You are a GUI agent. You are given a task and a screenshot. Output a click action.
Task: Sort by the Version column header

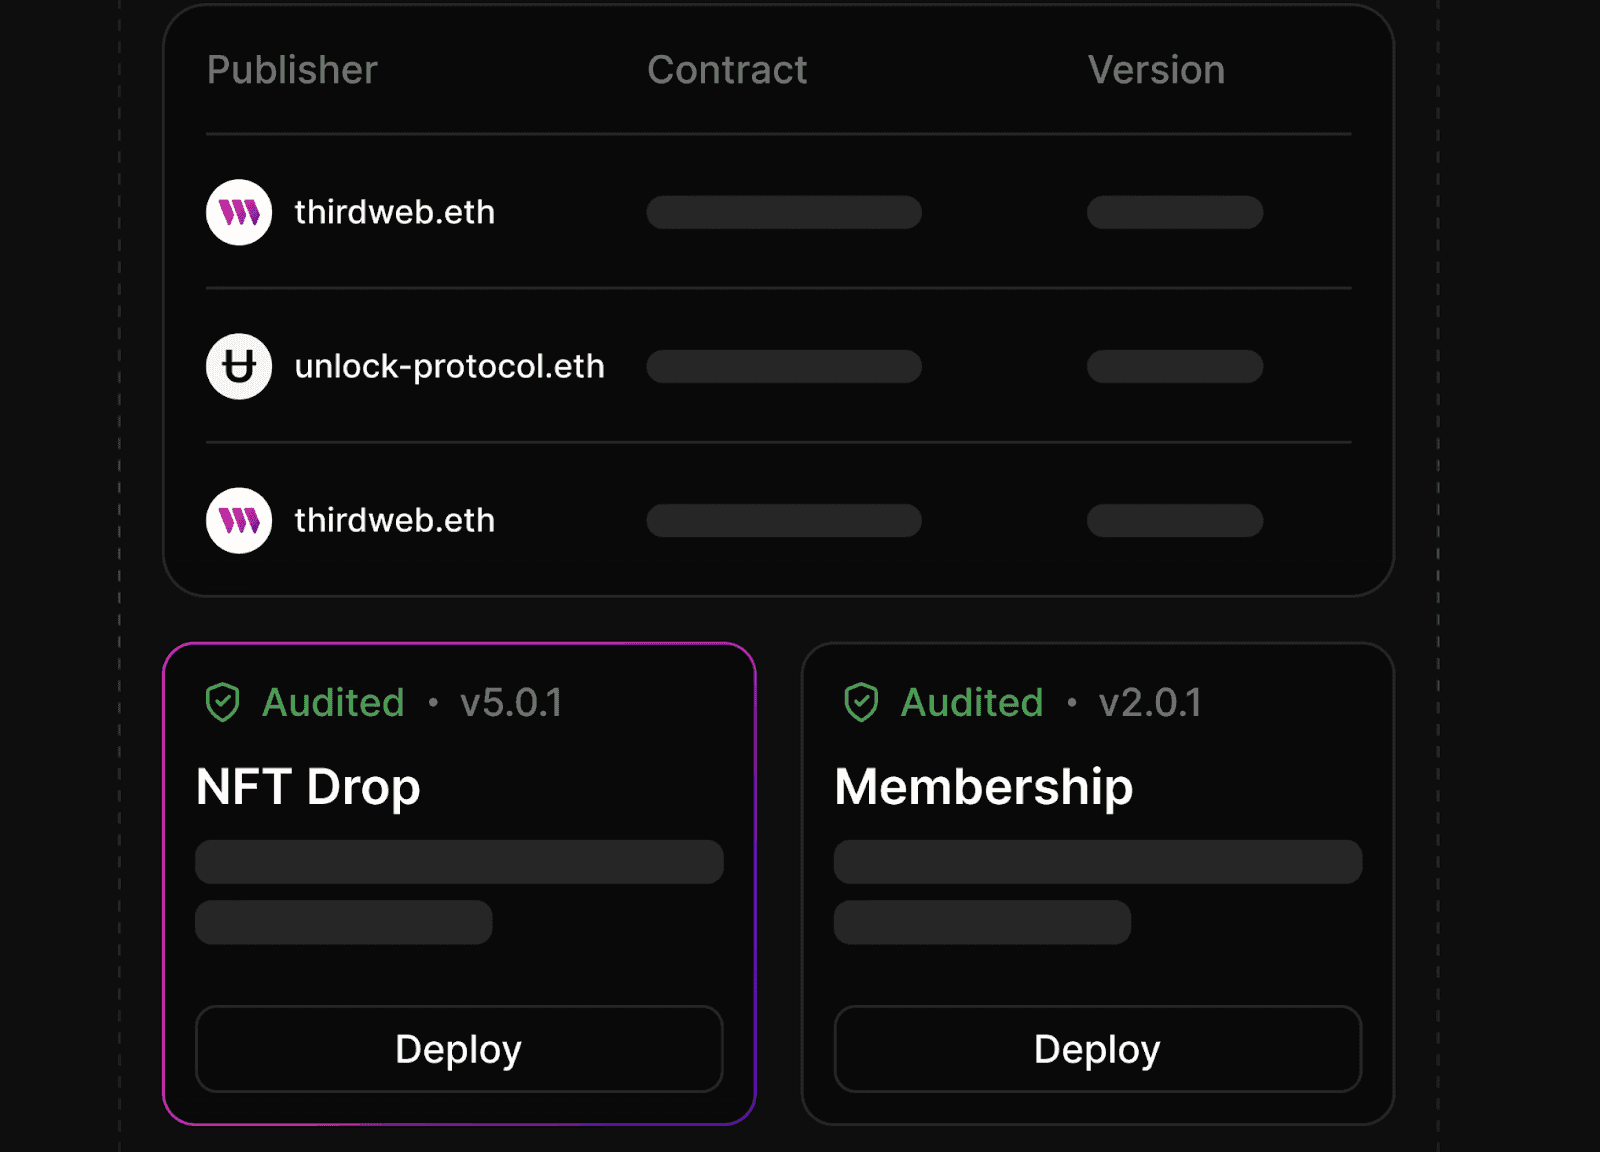(x=1156, y=70)
